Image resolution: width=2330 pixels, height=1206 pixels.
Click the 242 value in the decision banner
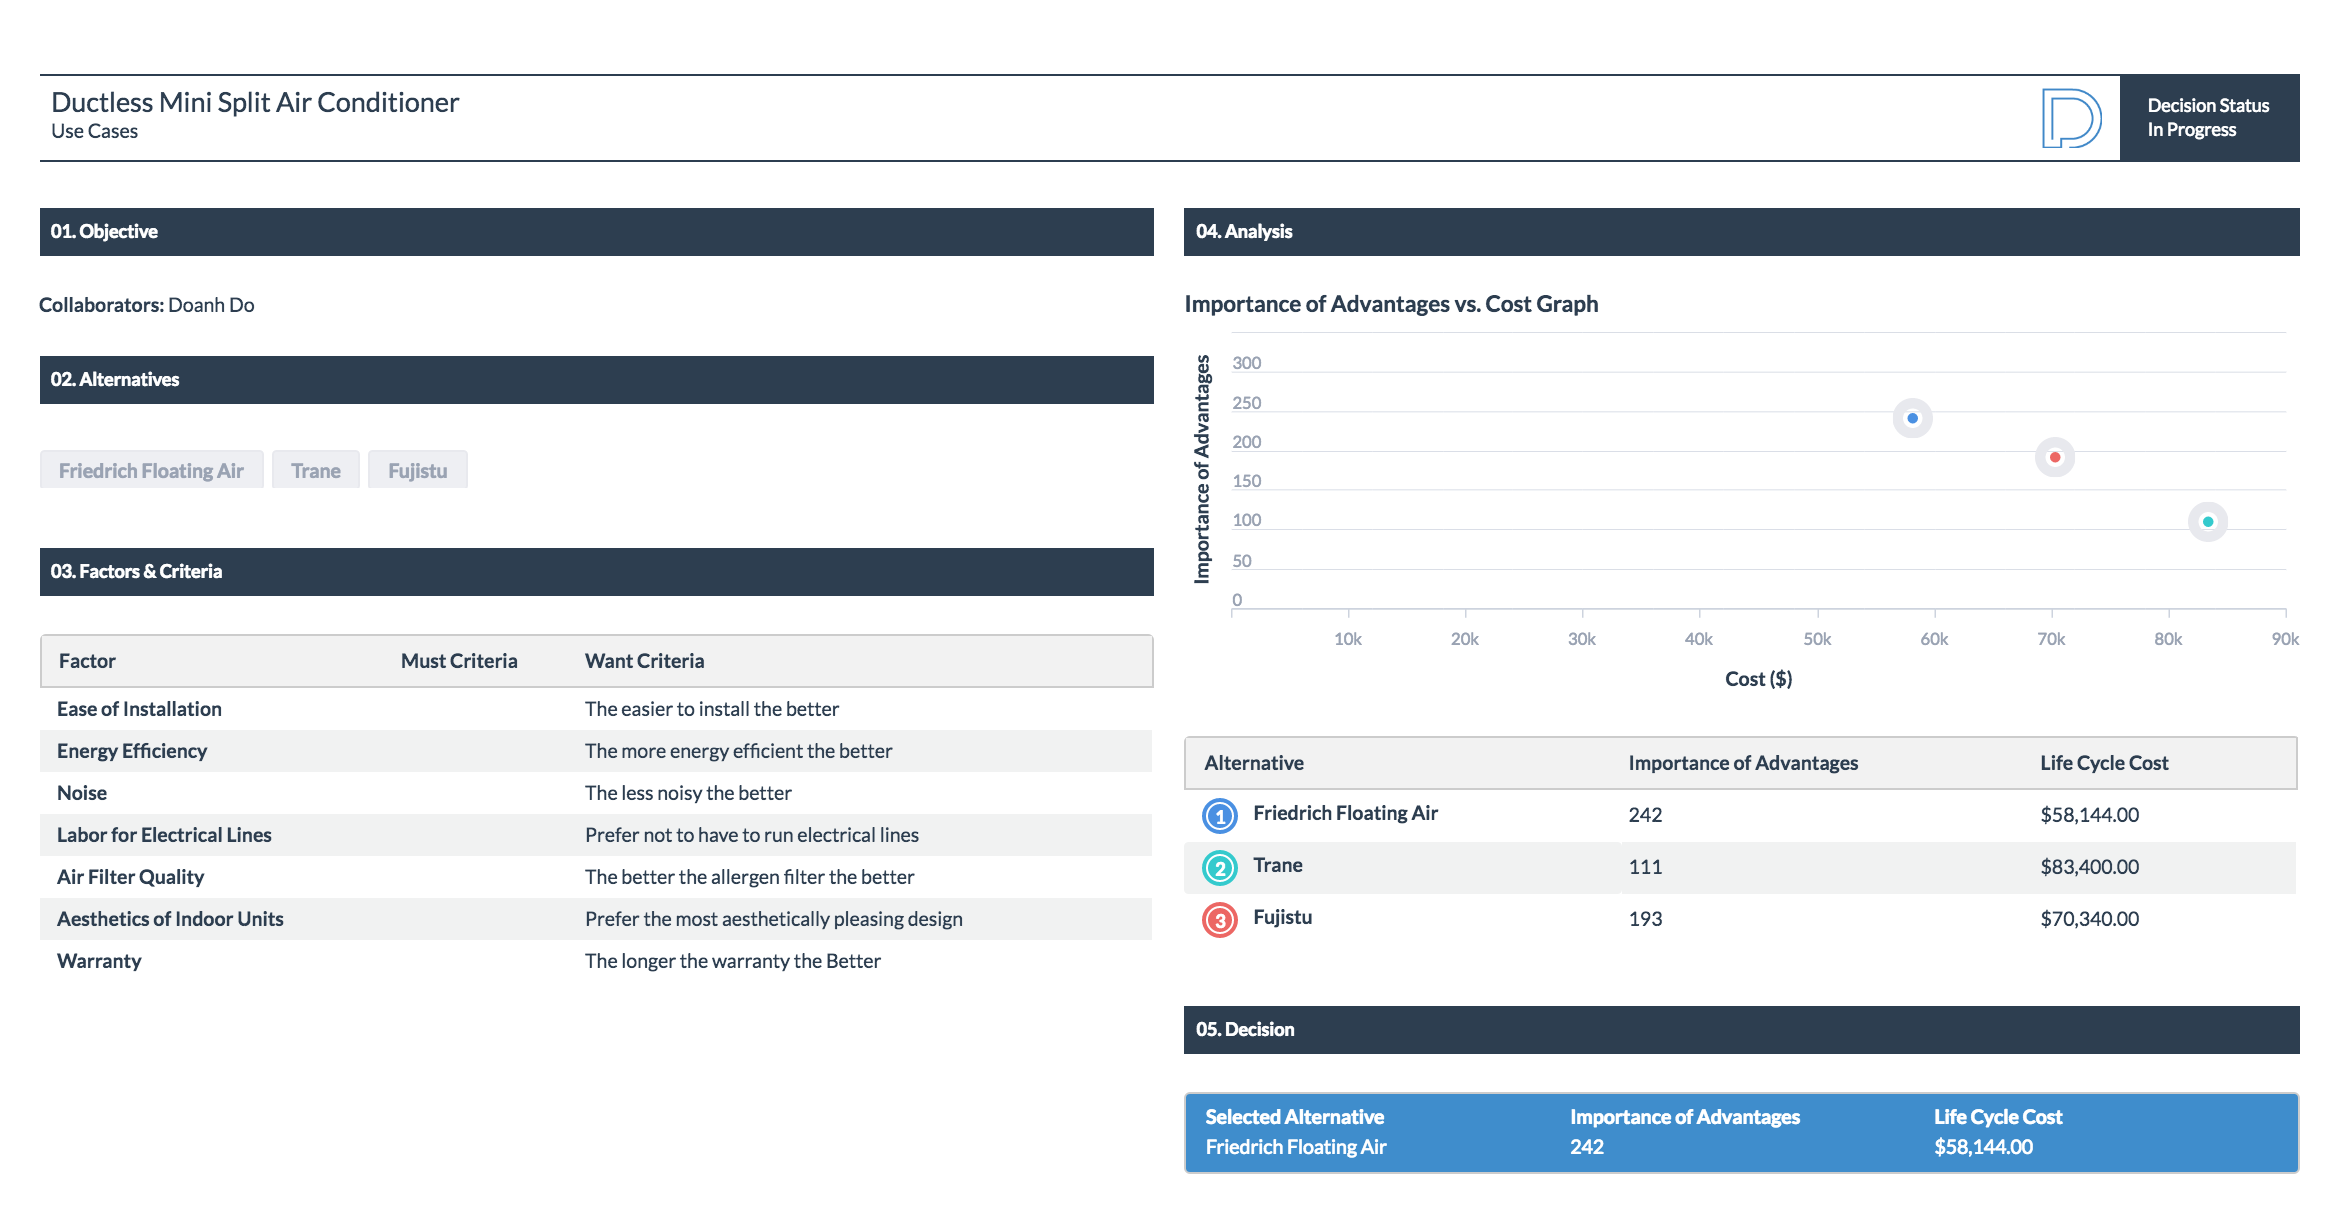(x=1587, y=1147)
